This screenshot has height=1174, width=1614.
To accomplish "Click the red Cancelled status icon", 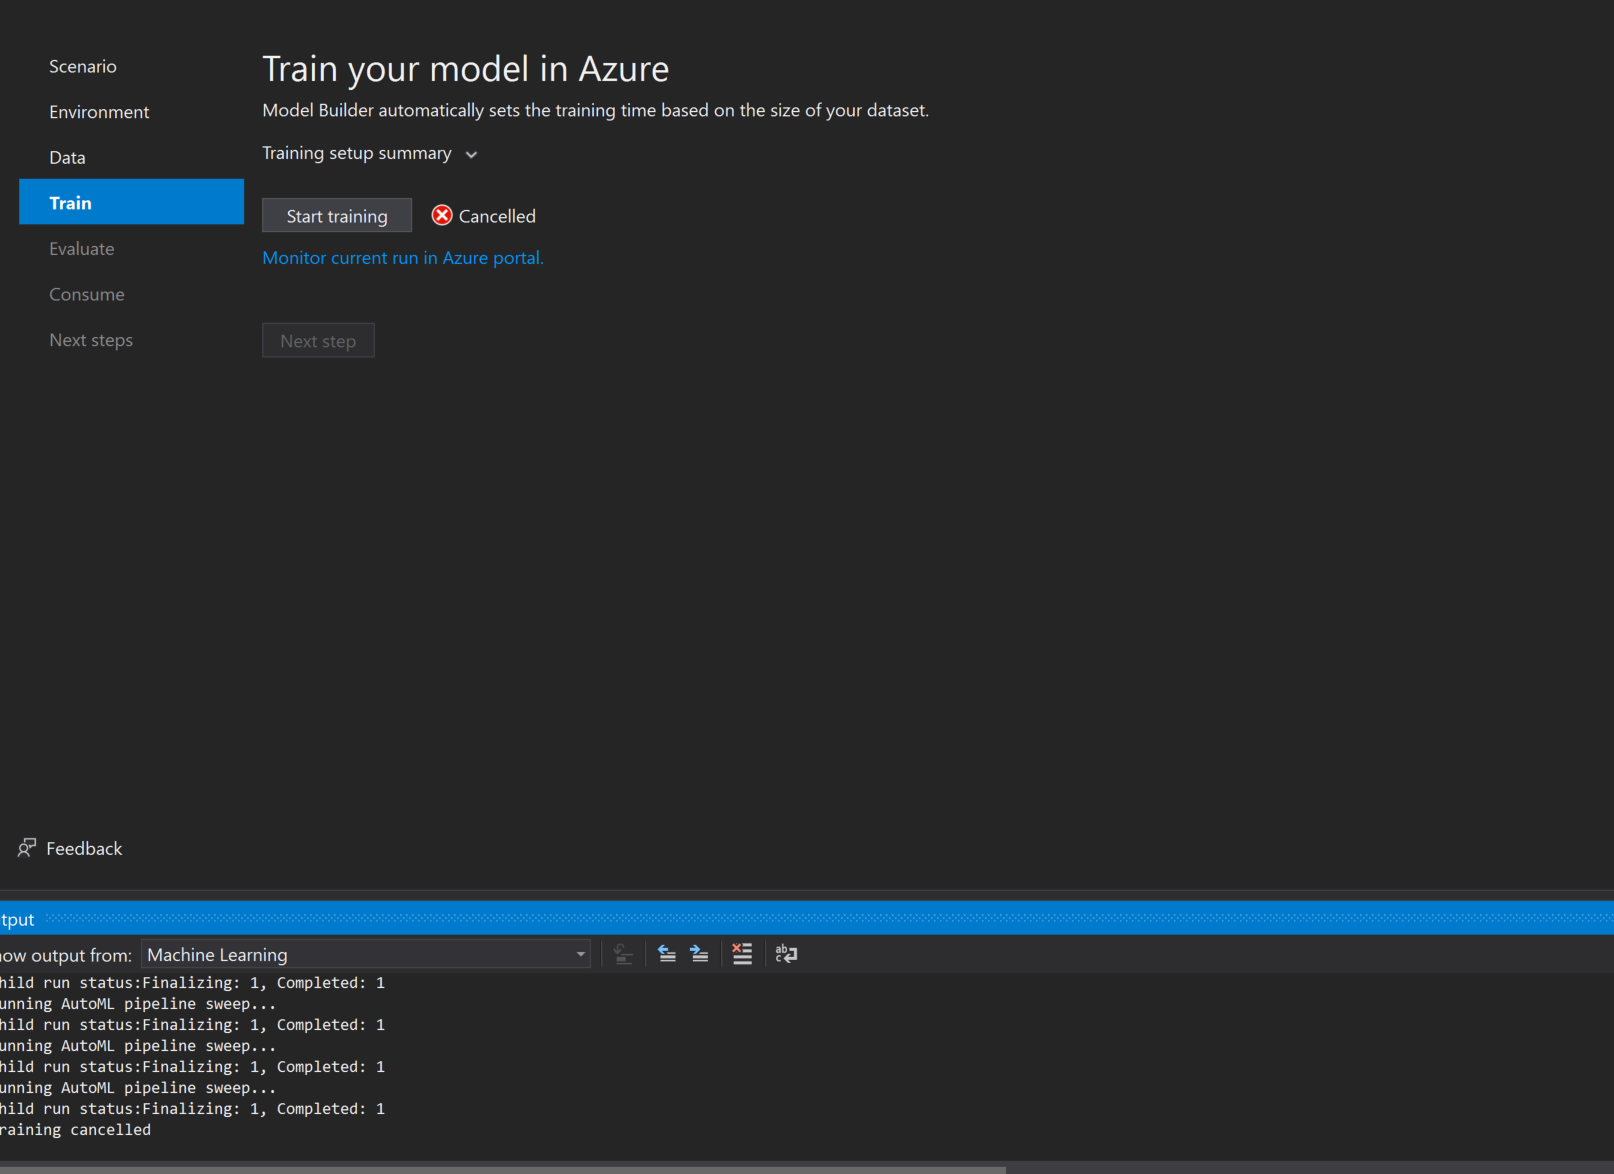I will (442, 215).
